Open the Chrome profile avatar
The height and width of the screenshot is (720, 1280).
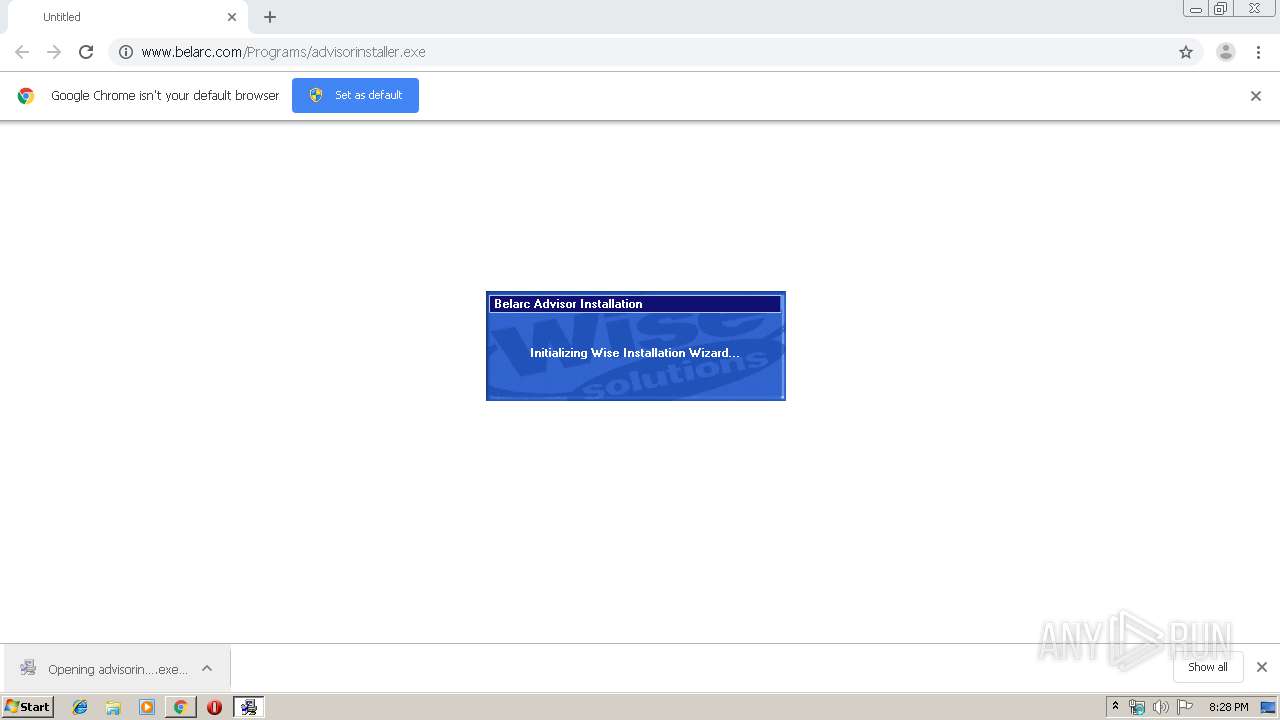(x=1226, y=52)
